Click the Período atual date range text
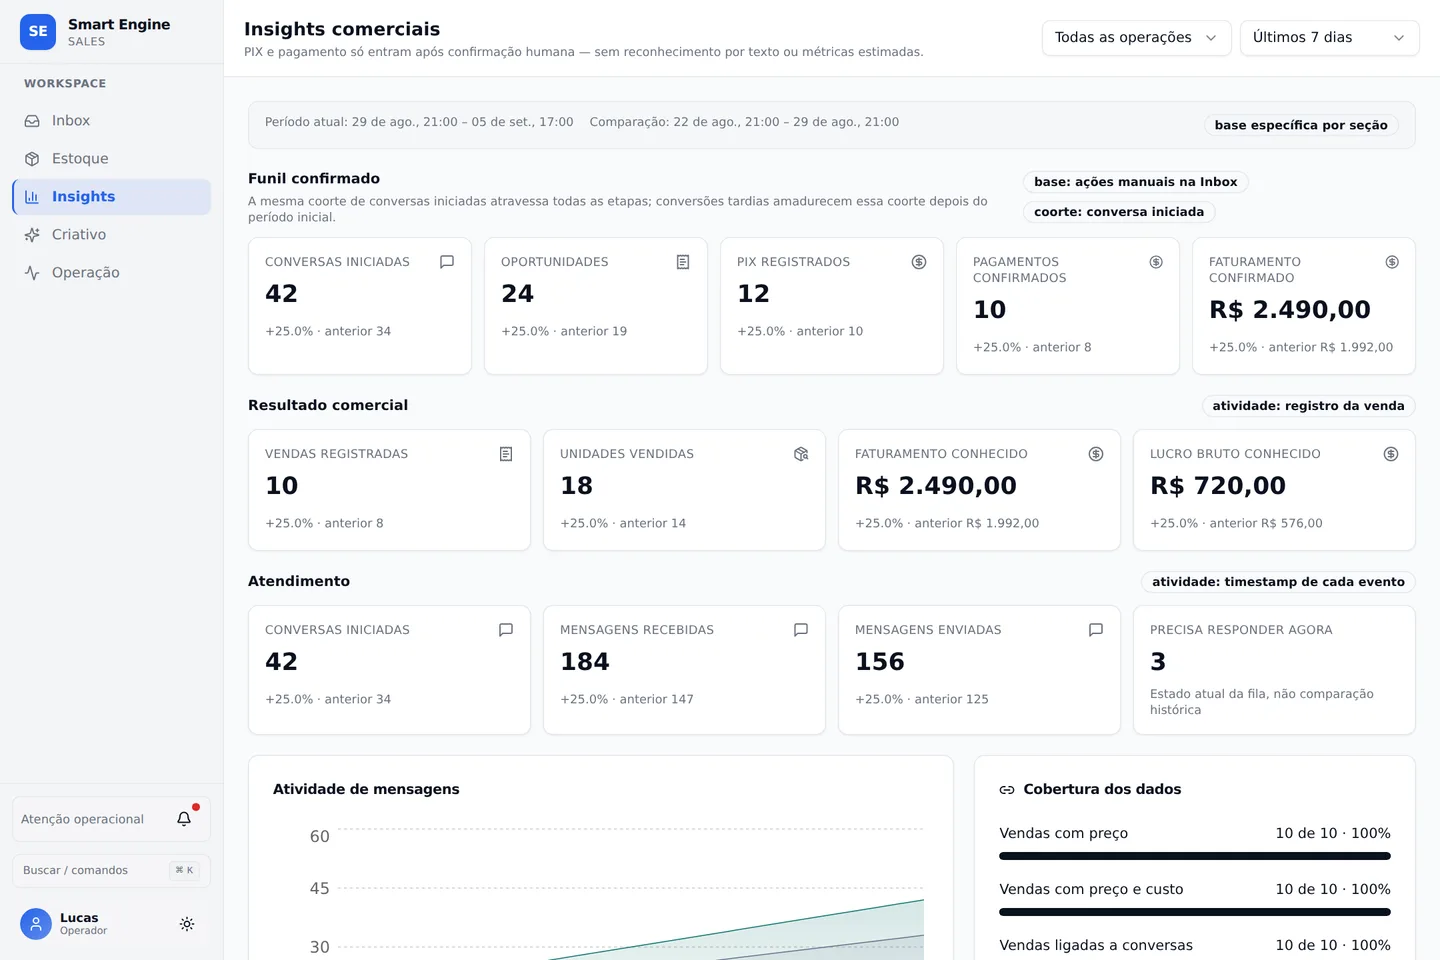This screenshot has width=1440, height=960. click(419, 122)
